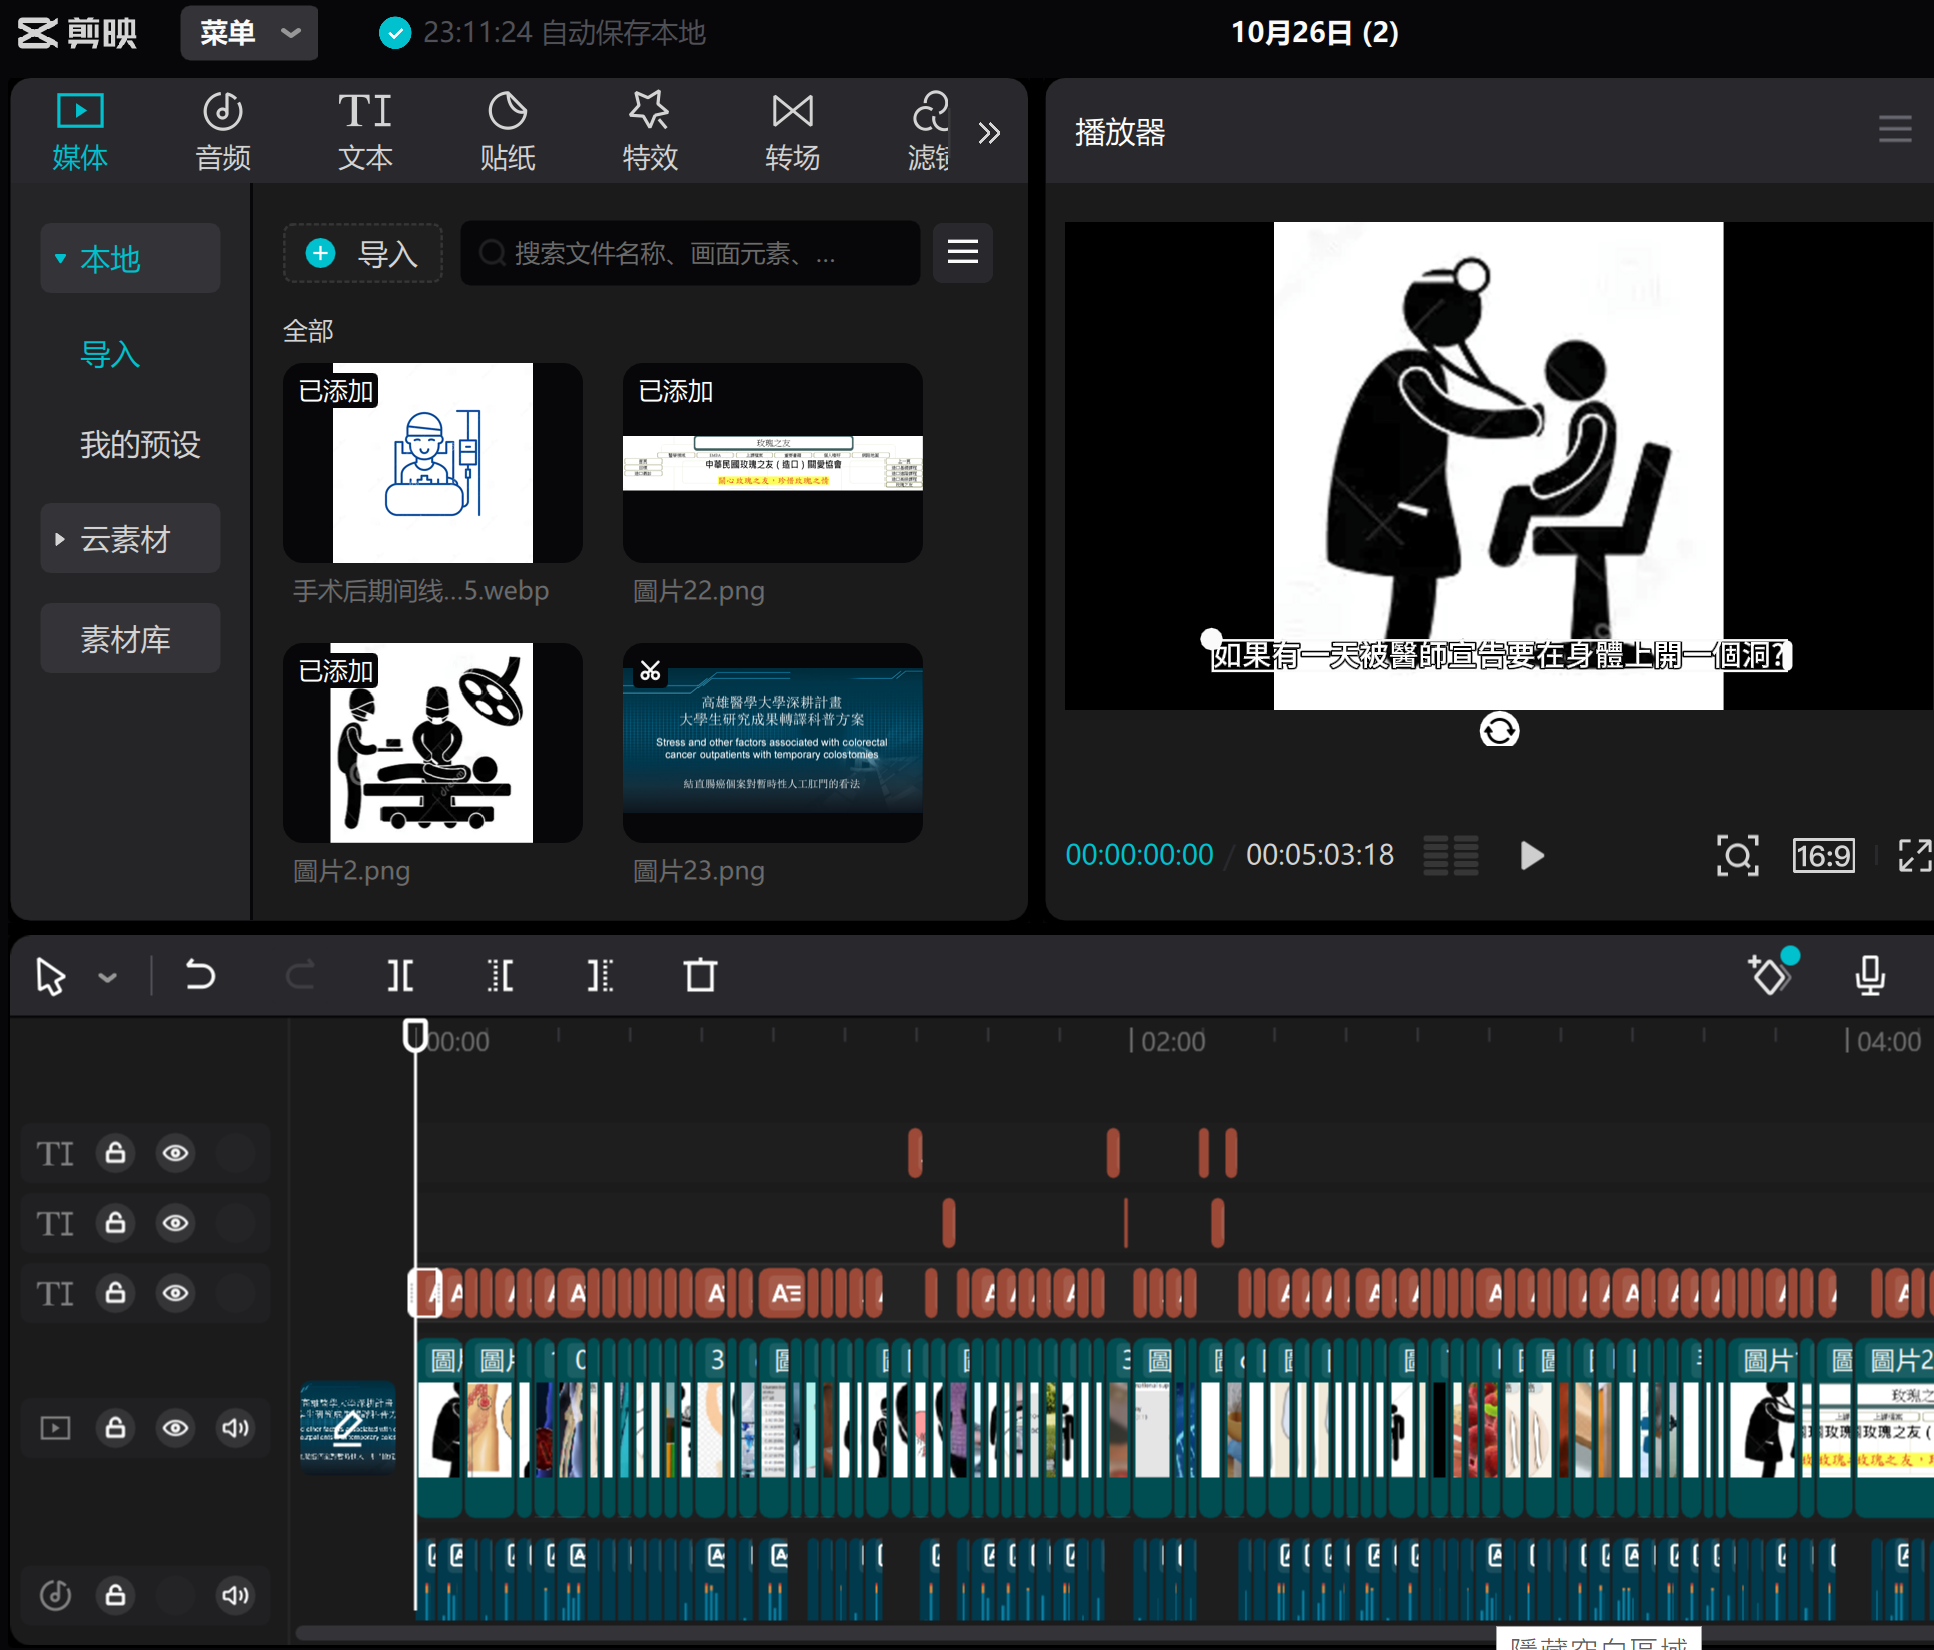Select the first subtitle clip on track

point(427,1293)
